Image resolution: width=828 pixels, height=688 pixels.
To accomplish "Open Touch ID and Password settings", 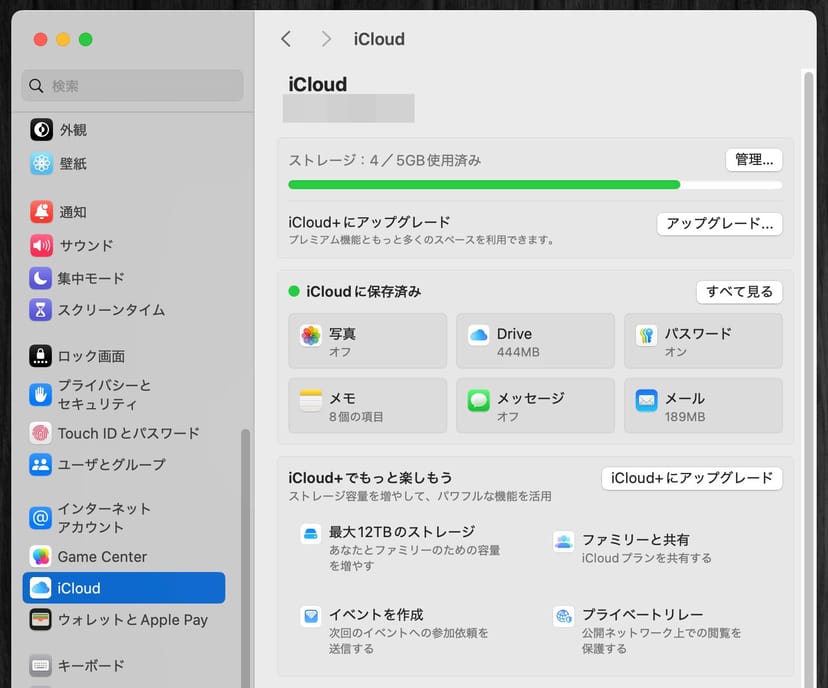I will (x=128, y=433).
